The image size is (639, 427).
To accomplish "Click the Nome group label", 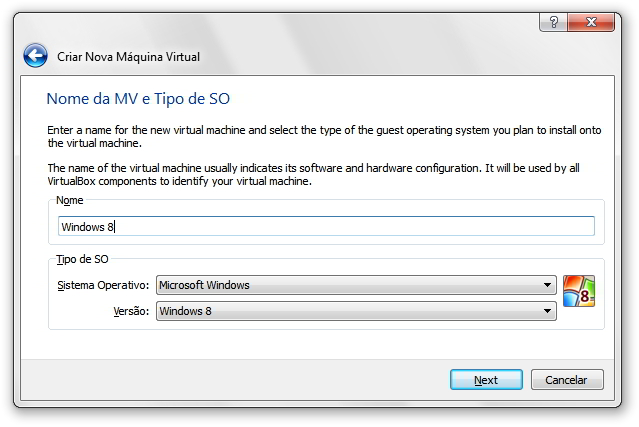I will [69, 200].
